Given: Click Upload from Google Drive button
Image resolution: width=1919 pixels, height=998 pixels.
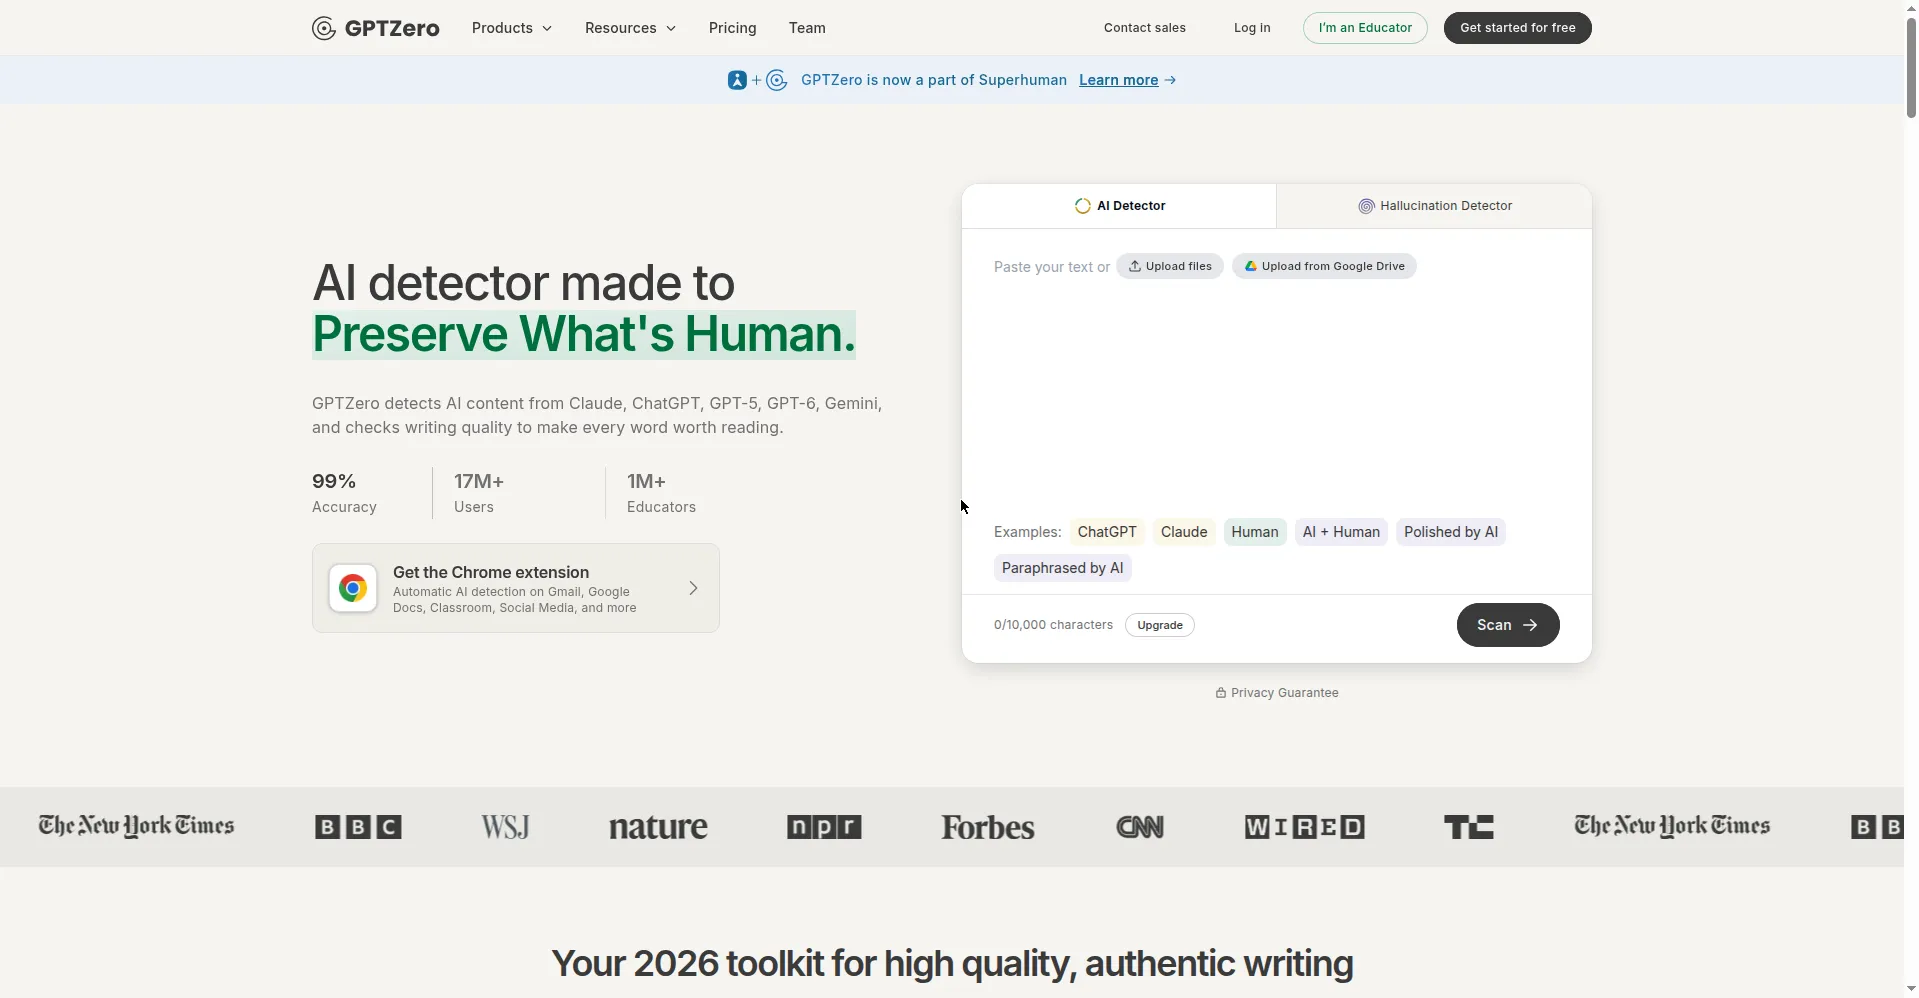Looking at the screenshot, I should (1324, 266).
